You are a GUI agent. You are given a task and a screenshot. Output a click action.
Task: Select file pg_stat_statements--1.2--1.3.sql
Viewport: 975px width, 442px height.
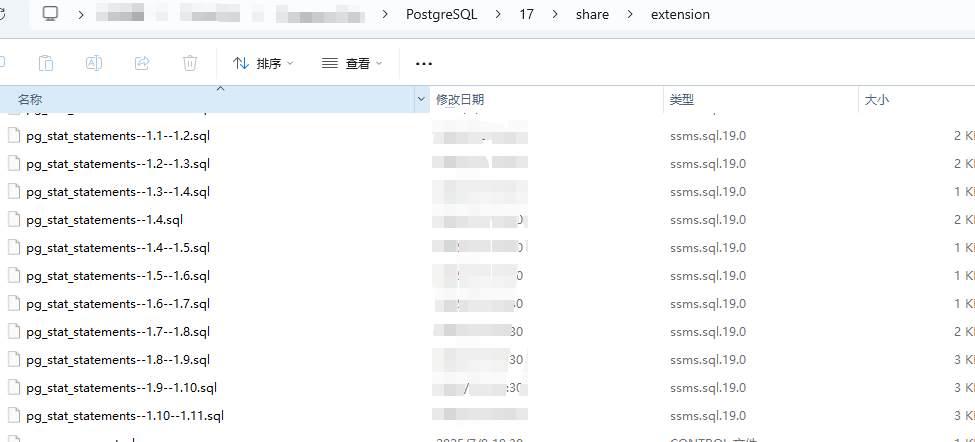pyautogui.click(x=118, y=163)
